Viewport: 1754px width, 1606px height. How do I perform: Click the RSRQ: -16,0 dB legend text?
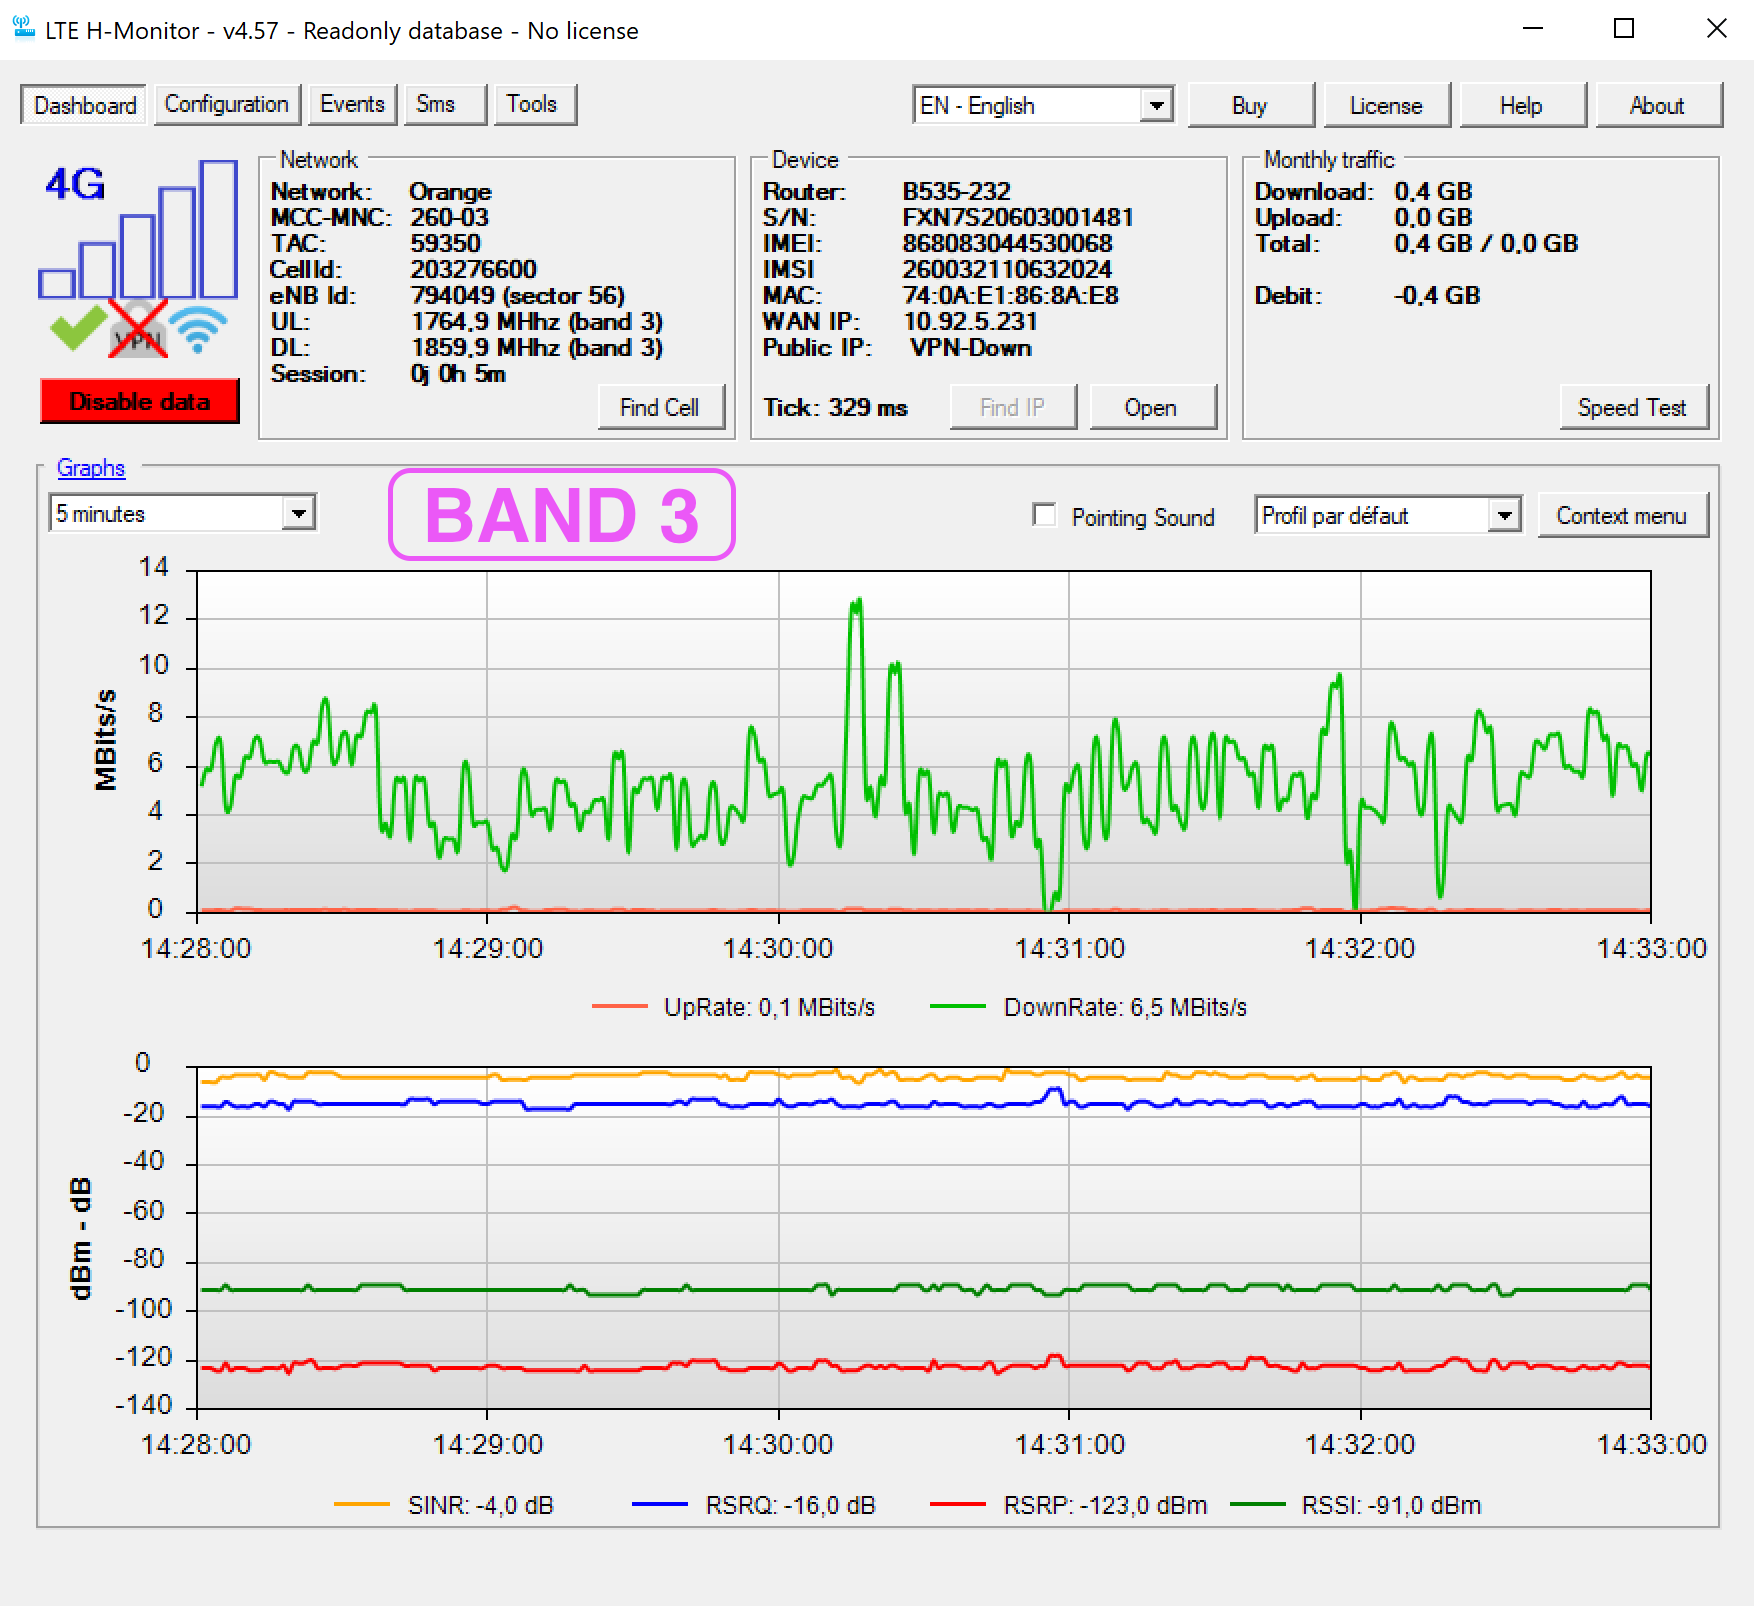(x=790, y=1505)
